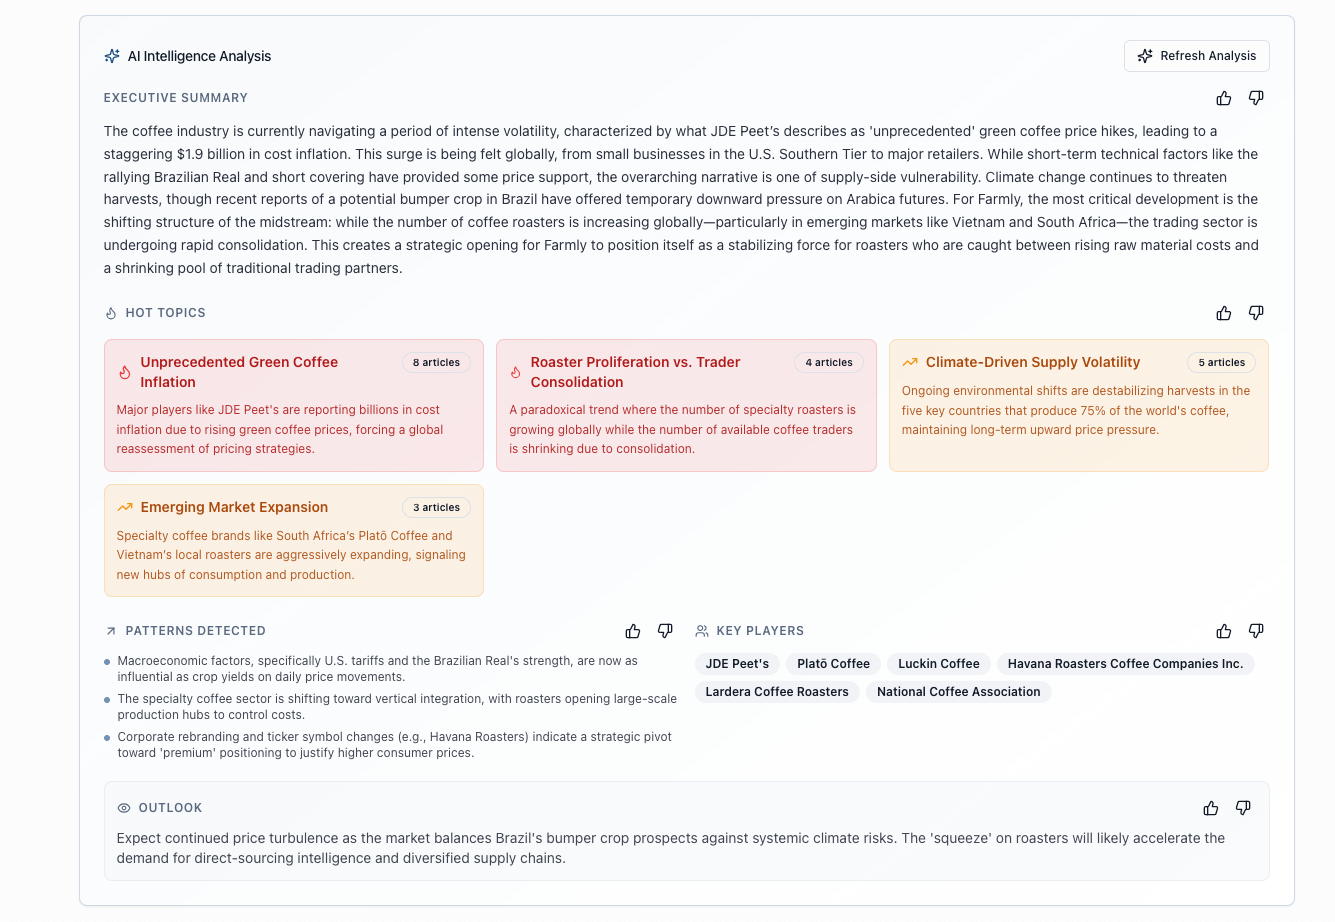Click the sparkle icon inside Refresh Analysis
The height and width of the screenshot is (922, 1335).
pos(1144,56)
